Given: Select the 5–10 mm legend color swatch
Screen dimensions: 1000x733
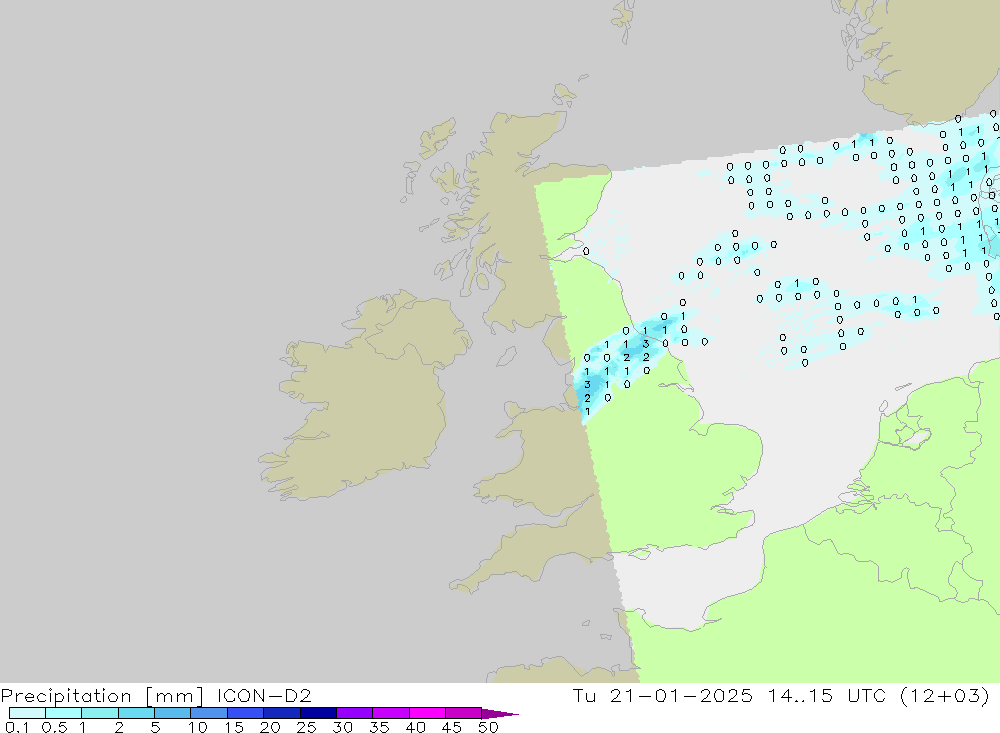Looking at the screenshot, I should pyautogui.click(x=173, y=713).
